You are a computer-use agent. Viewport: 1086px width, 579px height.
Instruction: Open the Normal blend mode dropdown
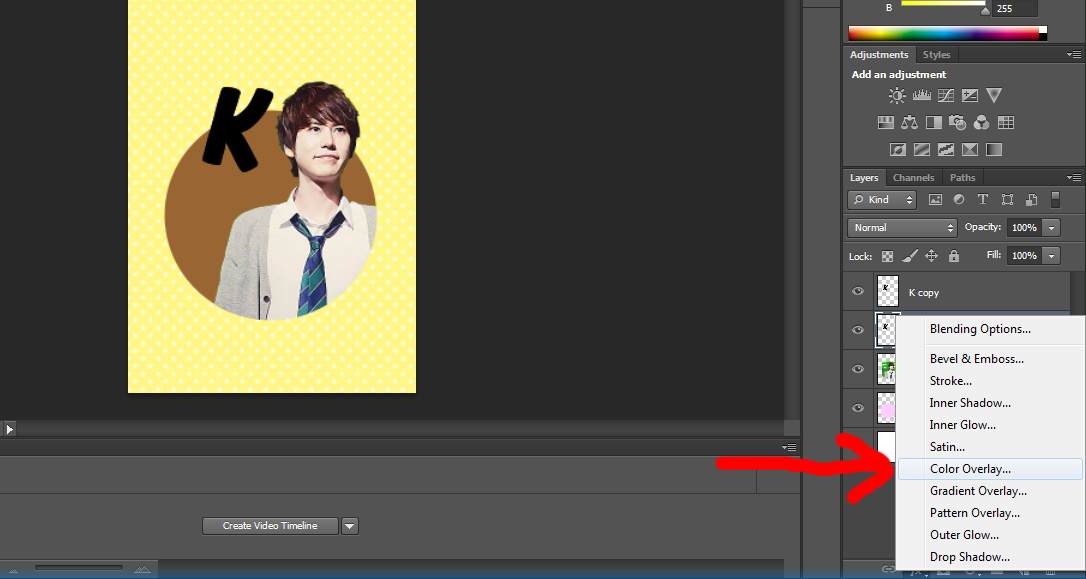click(902, 227)
